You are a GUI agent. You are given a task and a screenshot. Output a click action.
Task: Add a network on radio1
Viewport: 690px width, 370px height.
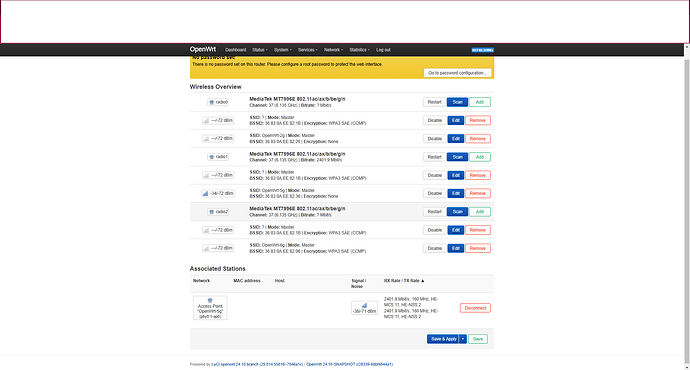pyautogui.click(x=480, y=157)
